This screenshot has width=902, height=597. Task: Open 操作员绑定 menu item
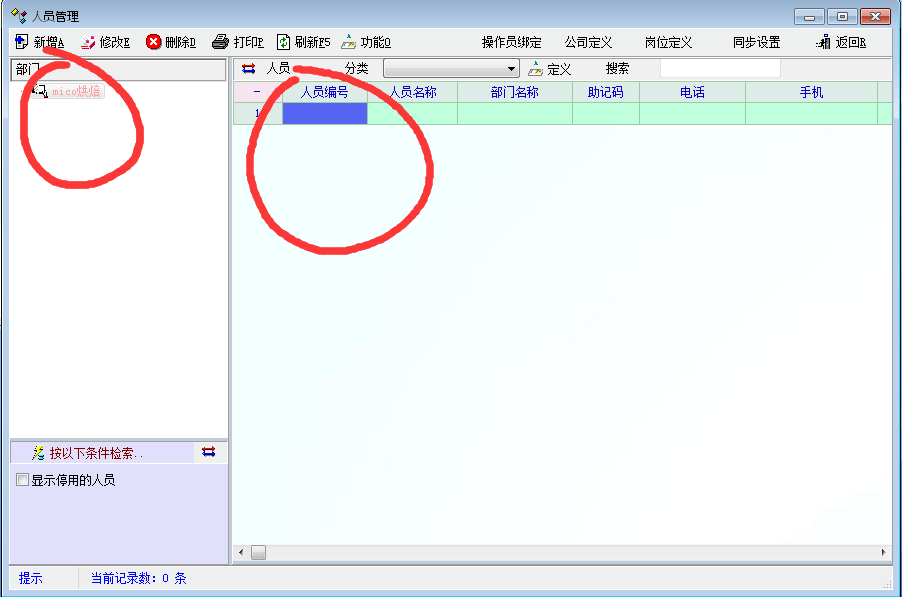click(x=511, y=42)
